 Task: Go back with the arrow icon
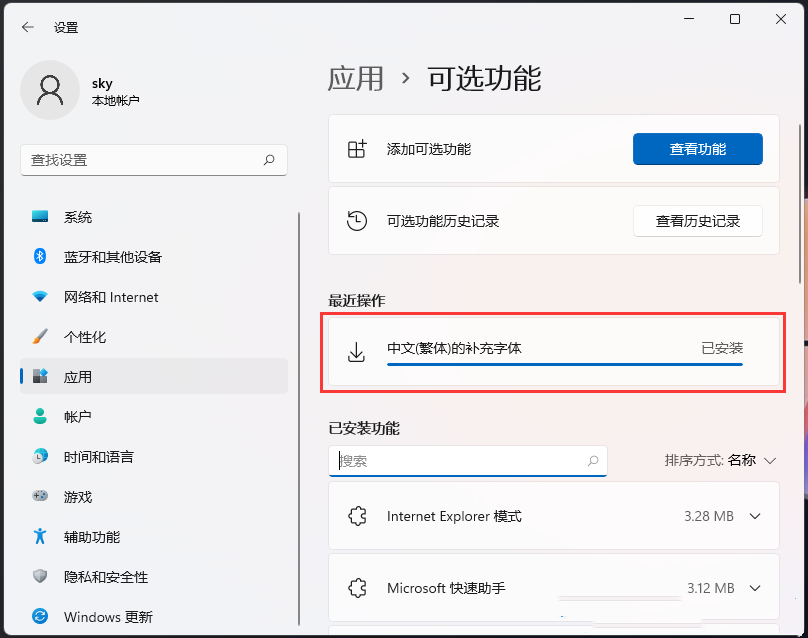coord(28,27)
